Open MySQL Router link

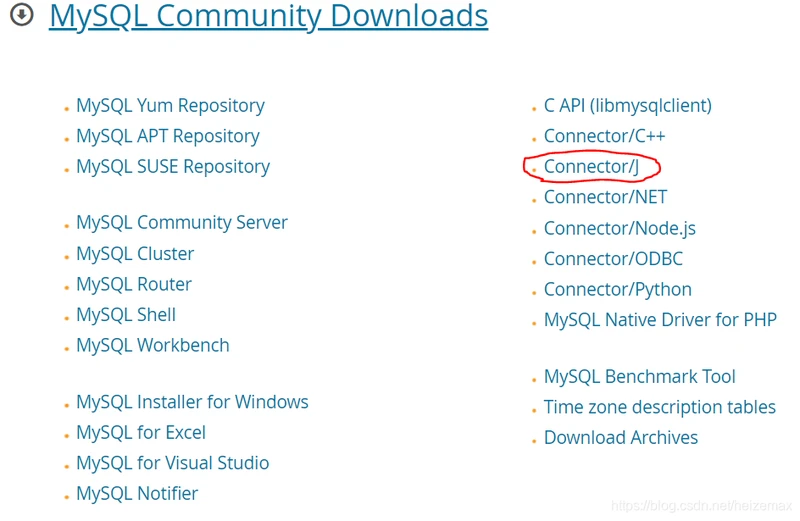[x=134, y=284]
